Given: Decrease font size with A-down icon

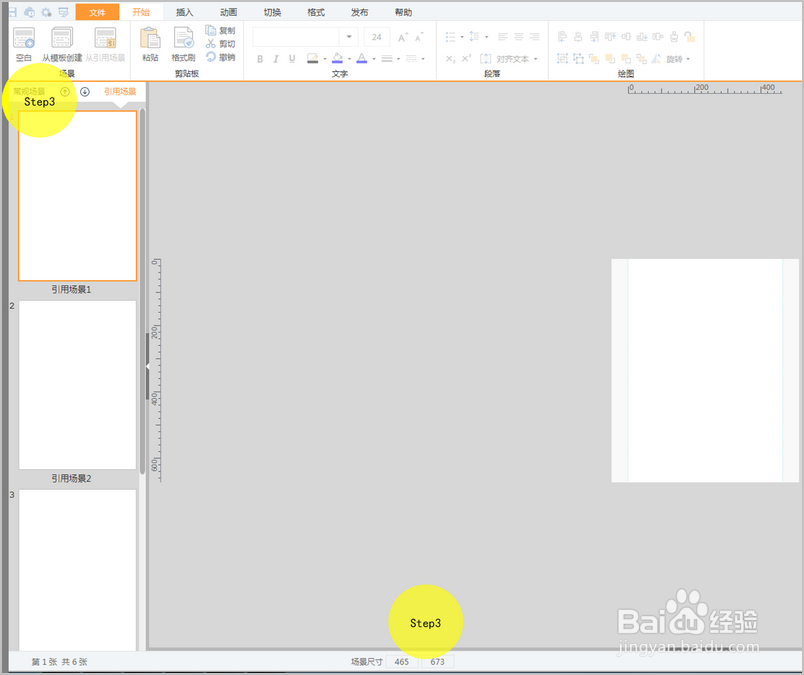Looking at the screenshot, I should (419, 37).
